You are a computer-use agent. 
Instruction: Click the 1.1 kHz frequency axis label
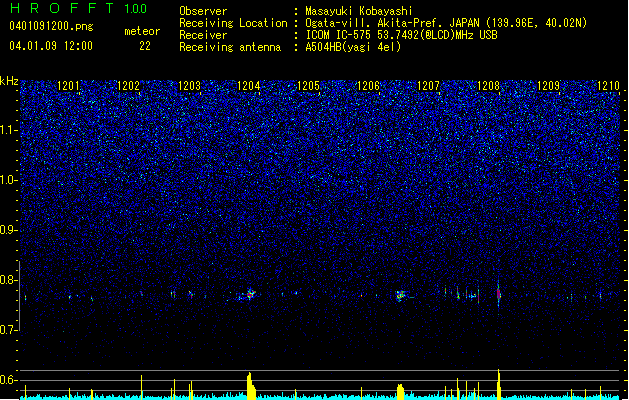click(9, 130)
